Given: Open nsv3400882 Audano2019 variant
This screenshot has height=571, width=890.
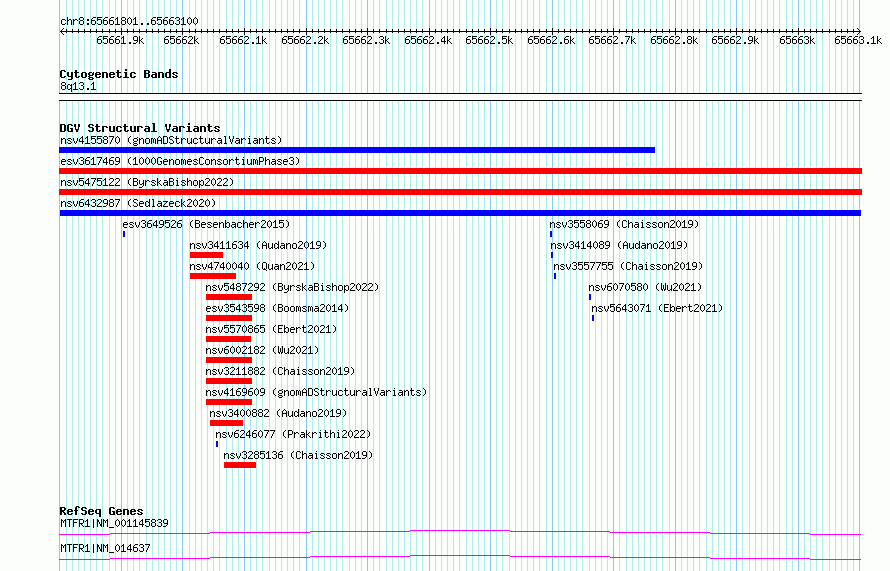Looking at the screenshot, I should click(x=278, y=413).
